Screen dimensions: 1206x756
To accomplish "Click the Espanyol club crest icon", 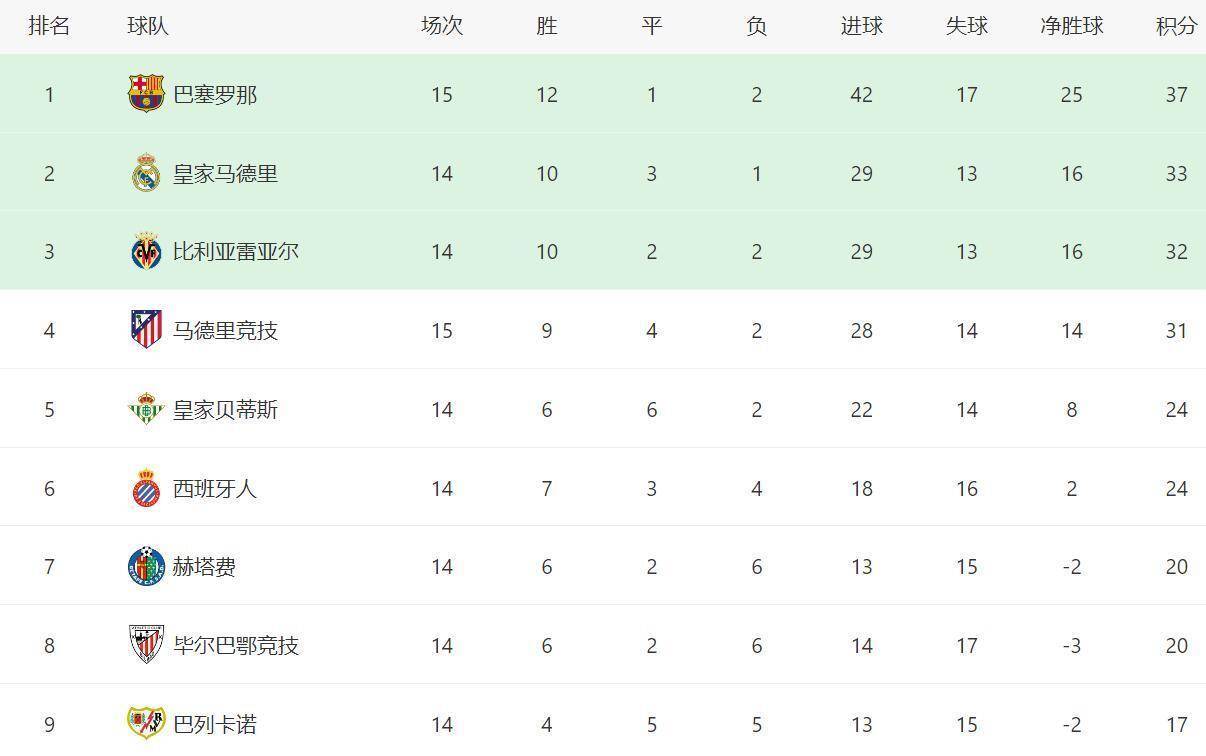I will coord(146,488).
